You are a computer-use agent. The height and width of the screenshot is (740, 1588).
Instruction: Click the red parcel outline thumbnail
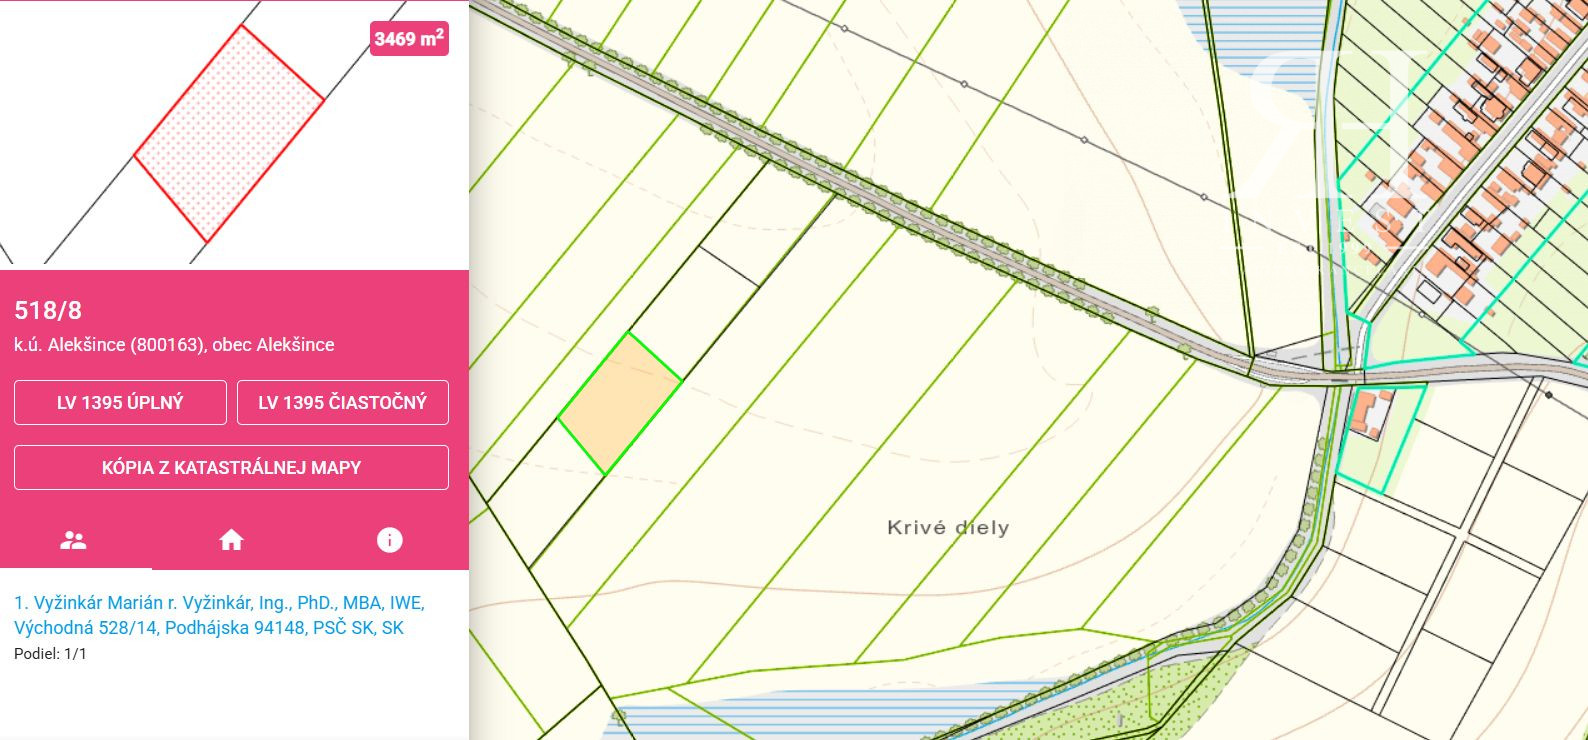(229, 135)
